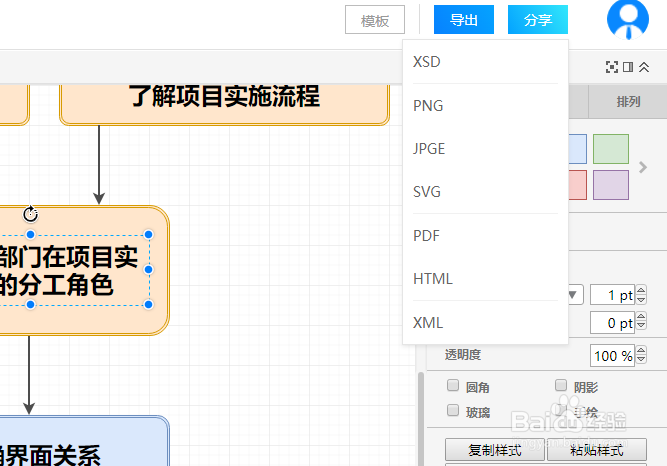The height and width of the screenshot is (466, 667).
Task: Export as PNG image
Action: pos(485,106)
